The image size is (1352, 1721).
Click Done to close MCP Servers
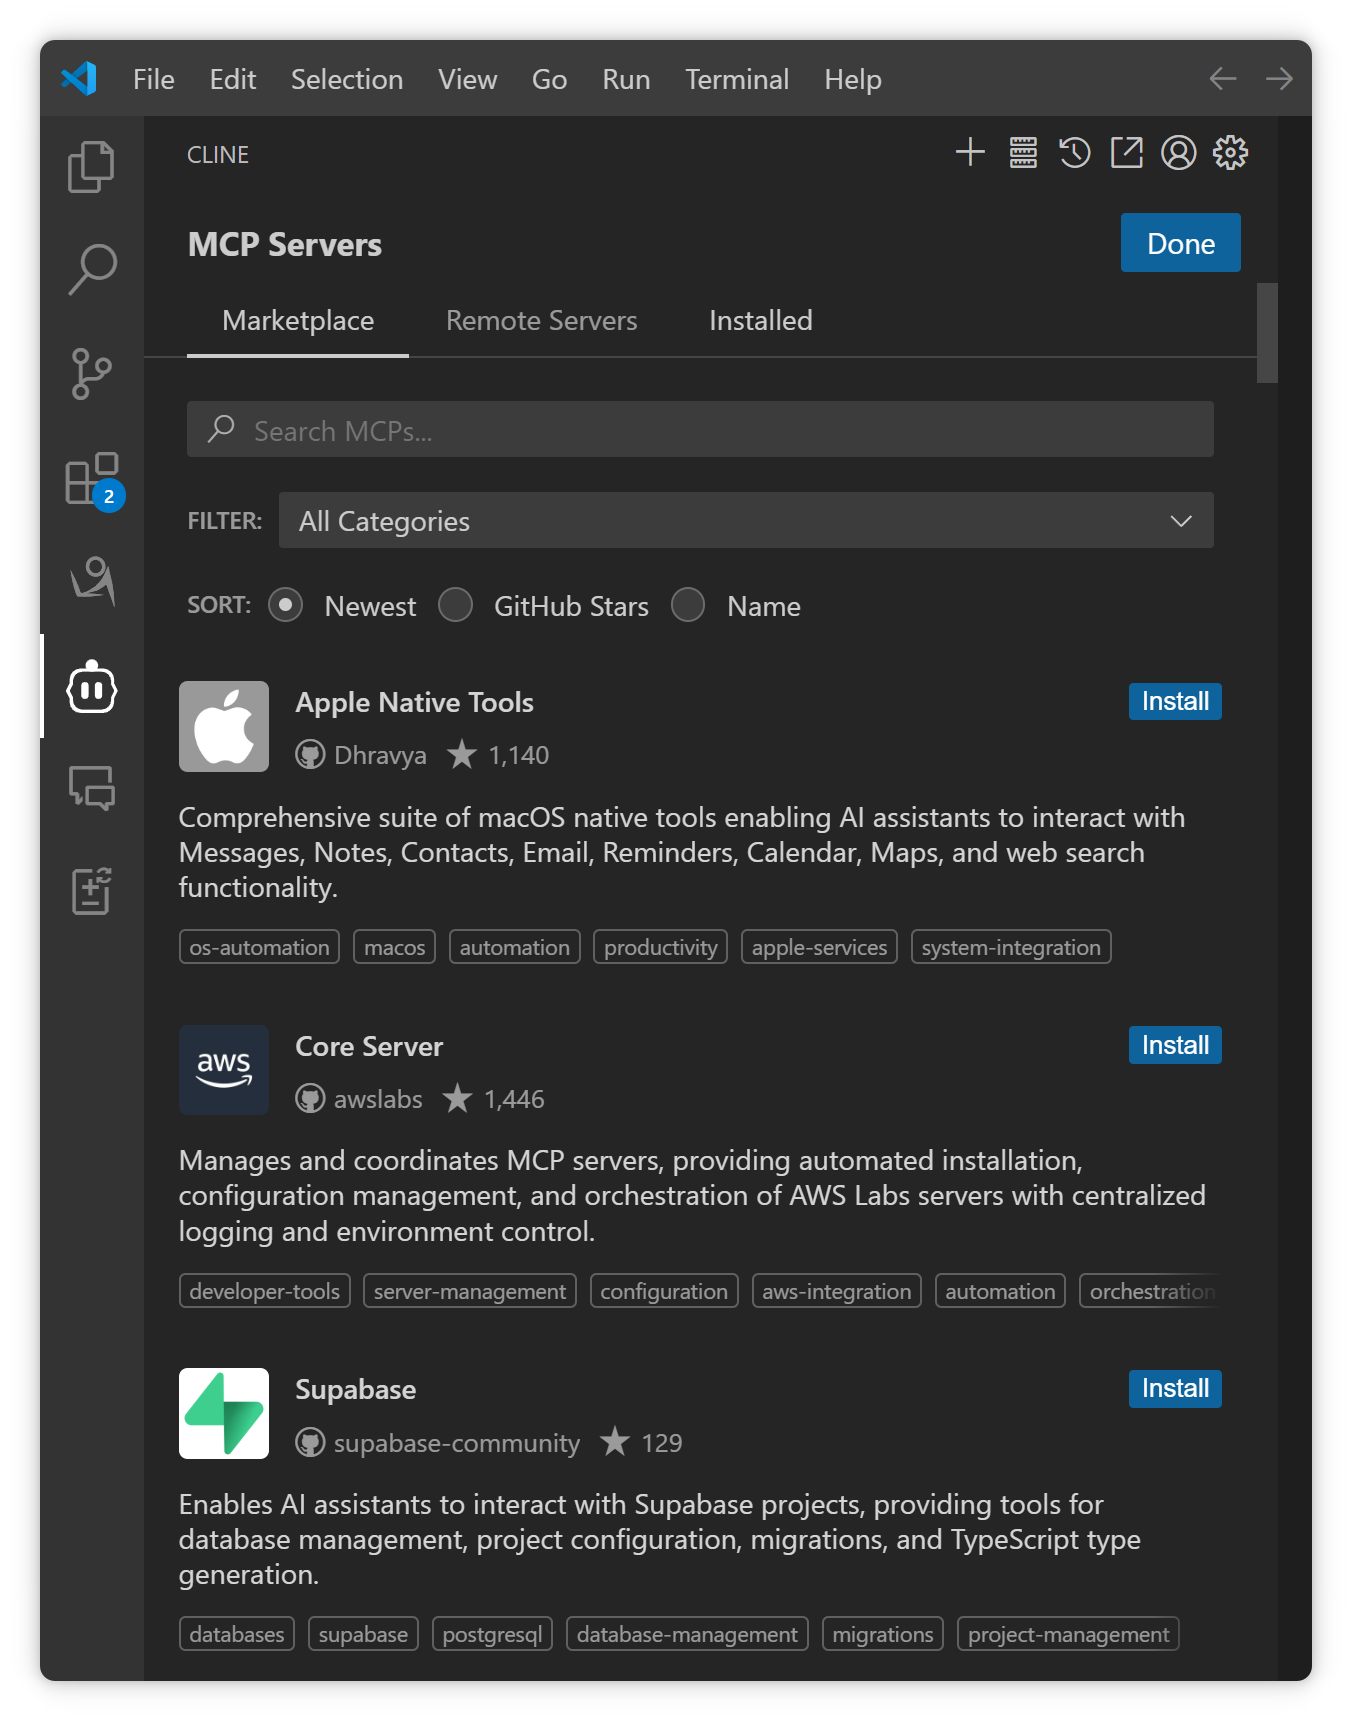coord(1180,243)
